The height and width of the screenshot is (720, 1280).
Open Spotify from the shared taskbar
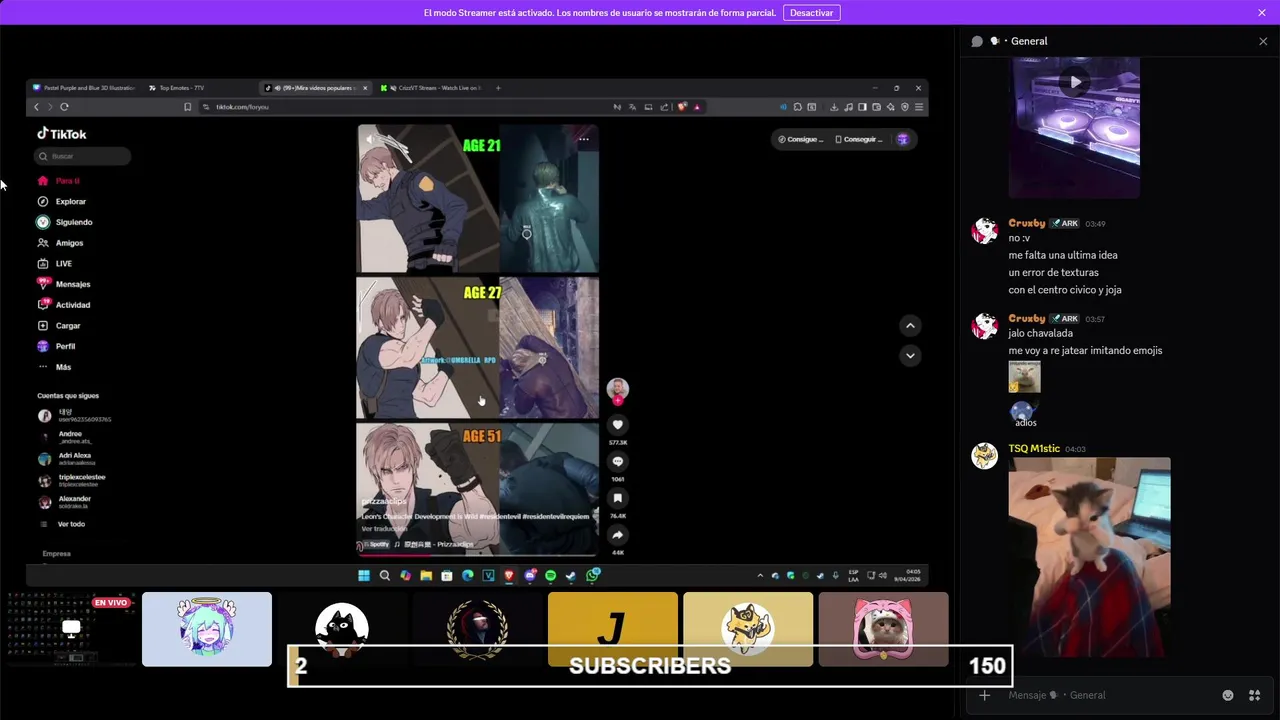coord(550,575)
